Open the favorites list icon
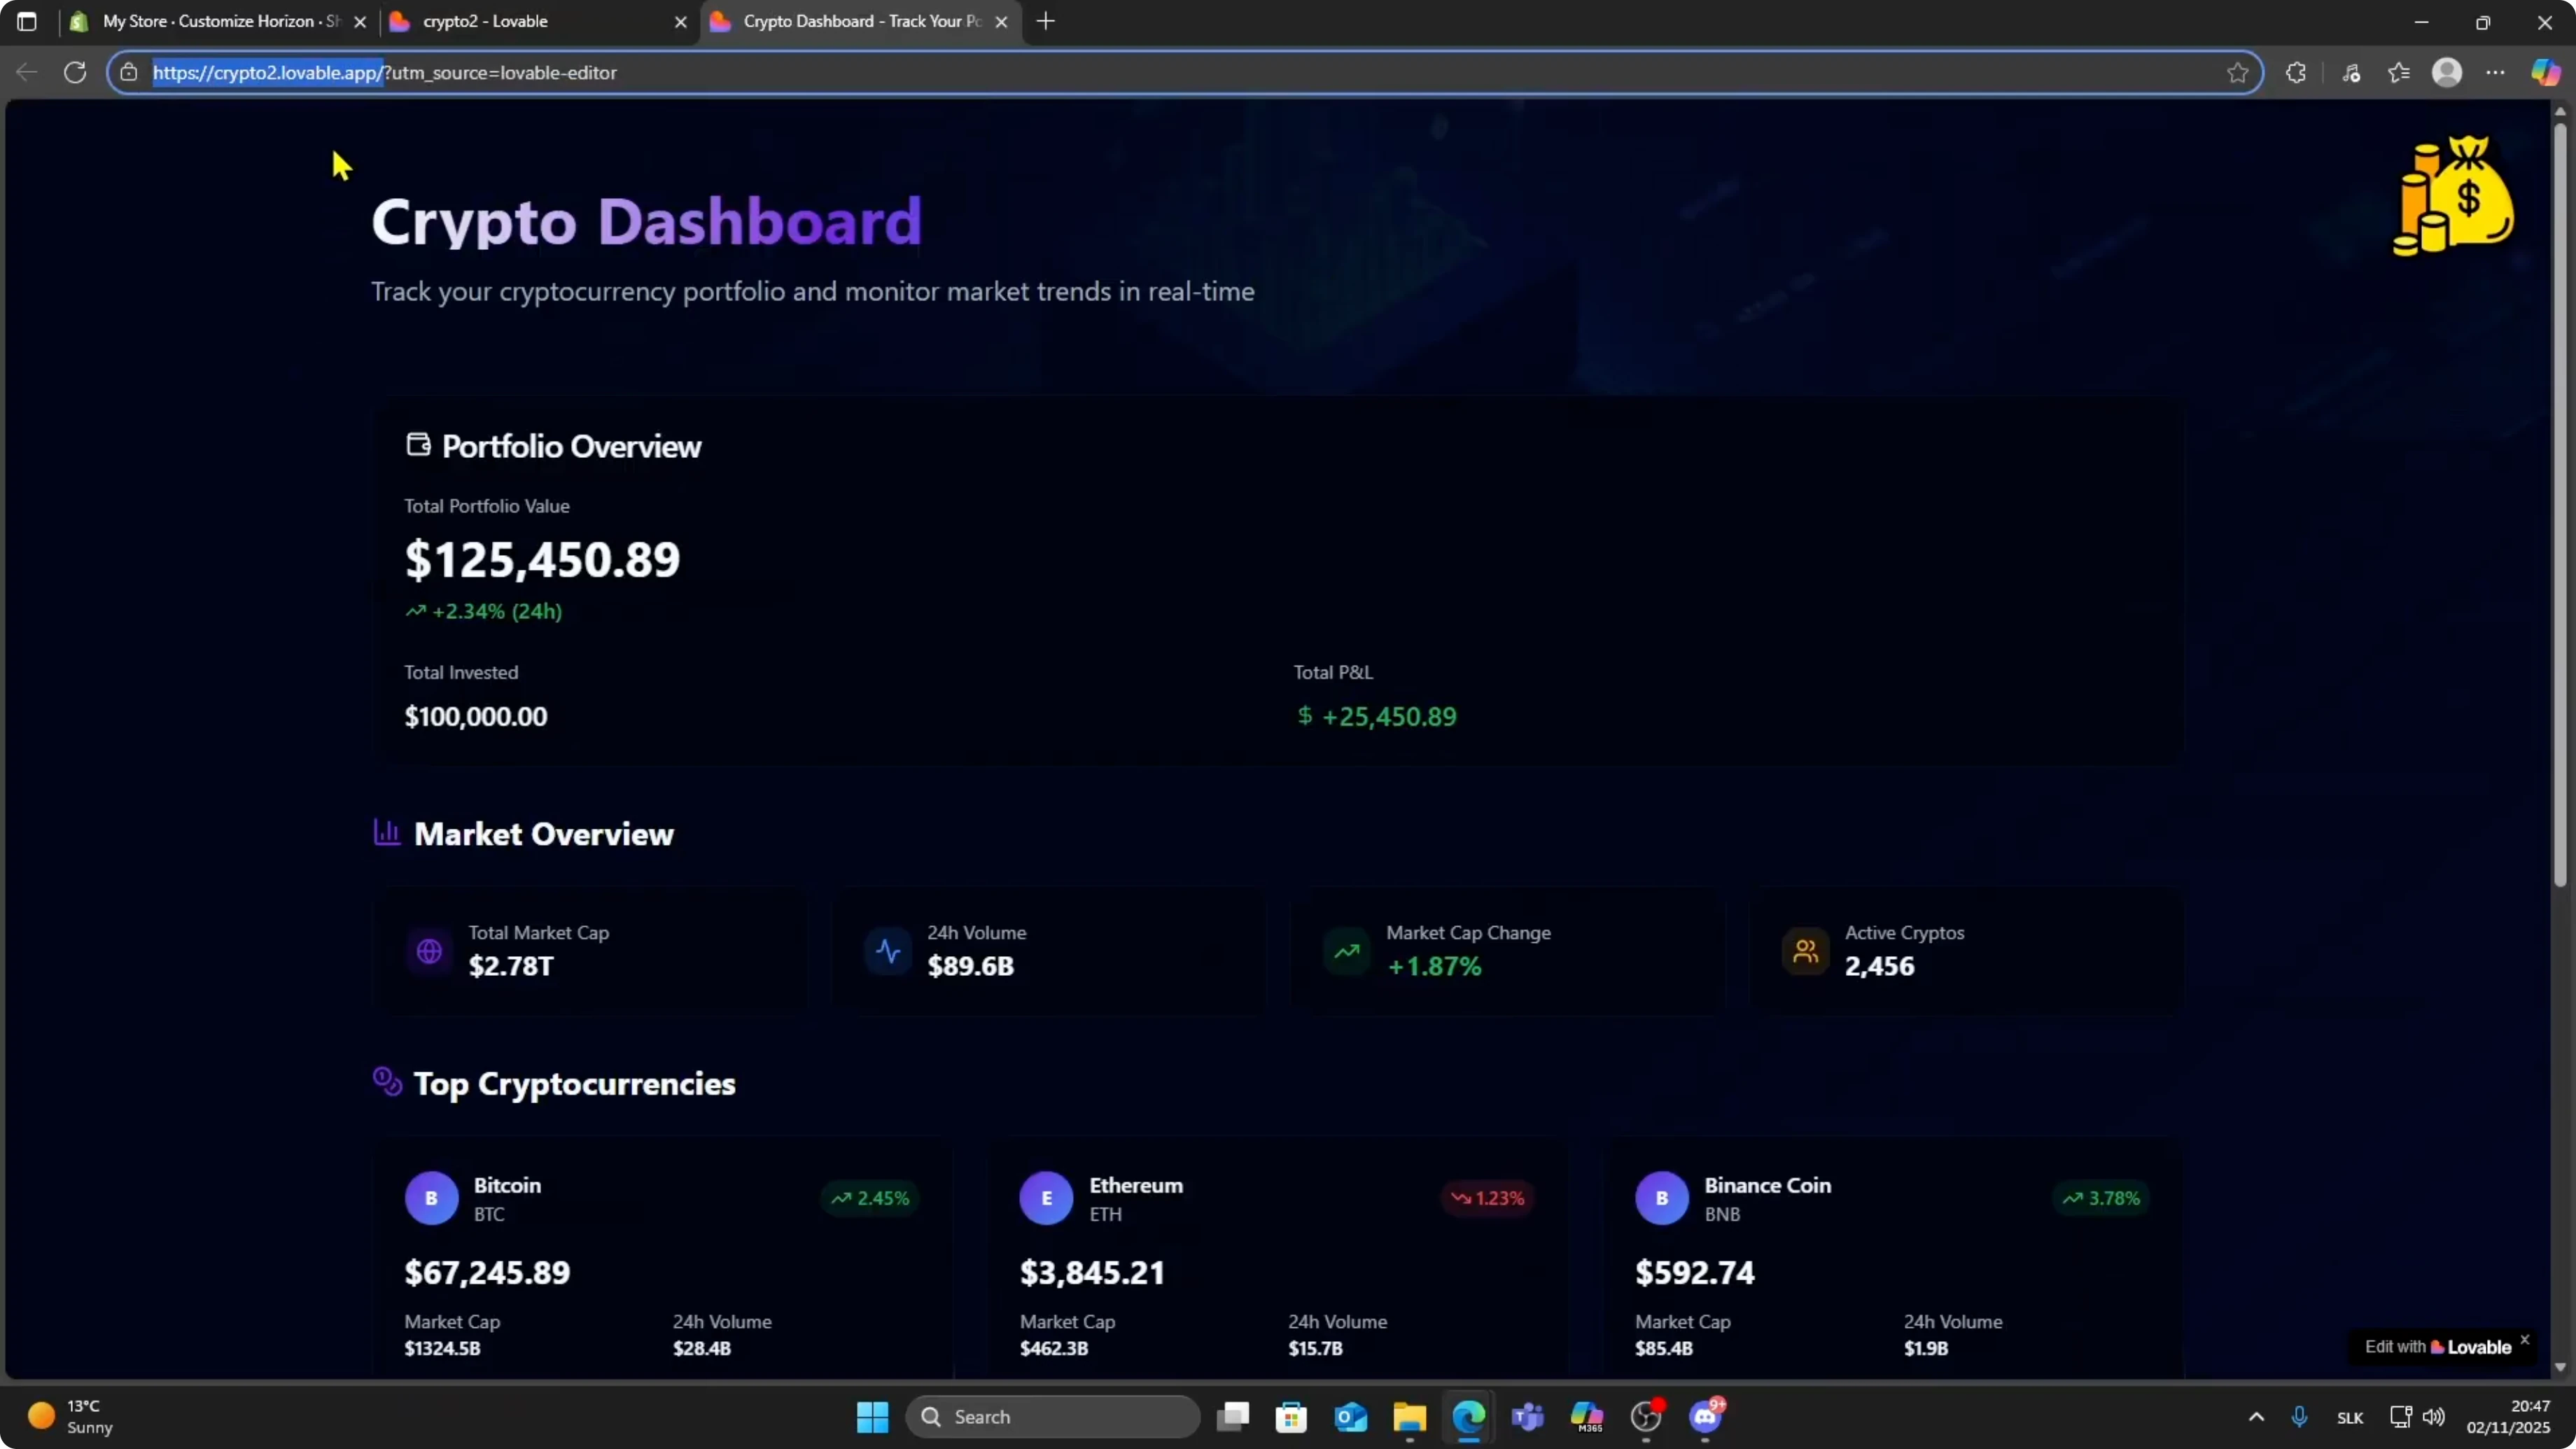The height and width of the screenshot is (1449, 2576). coord(2399,72)
